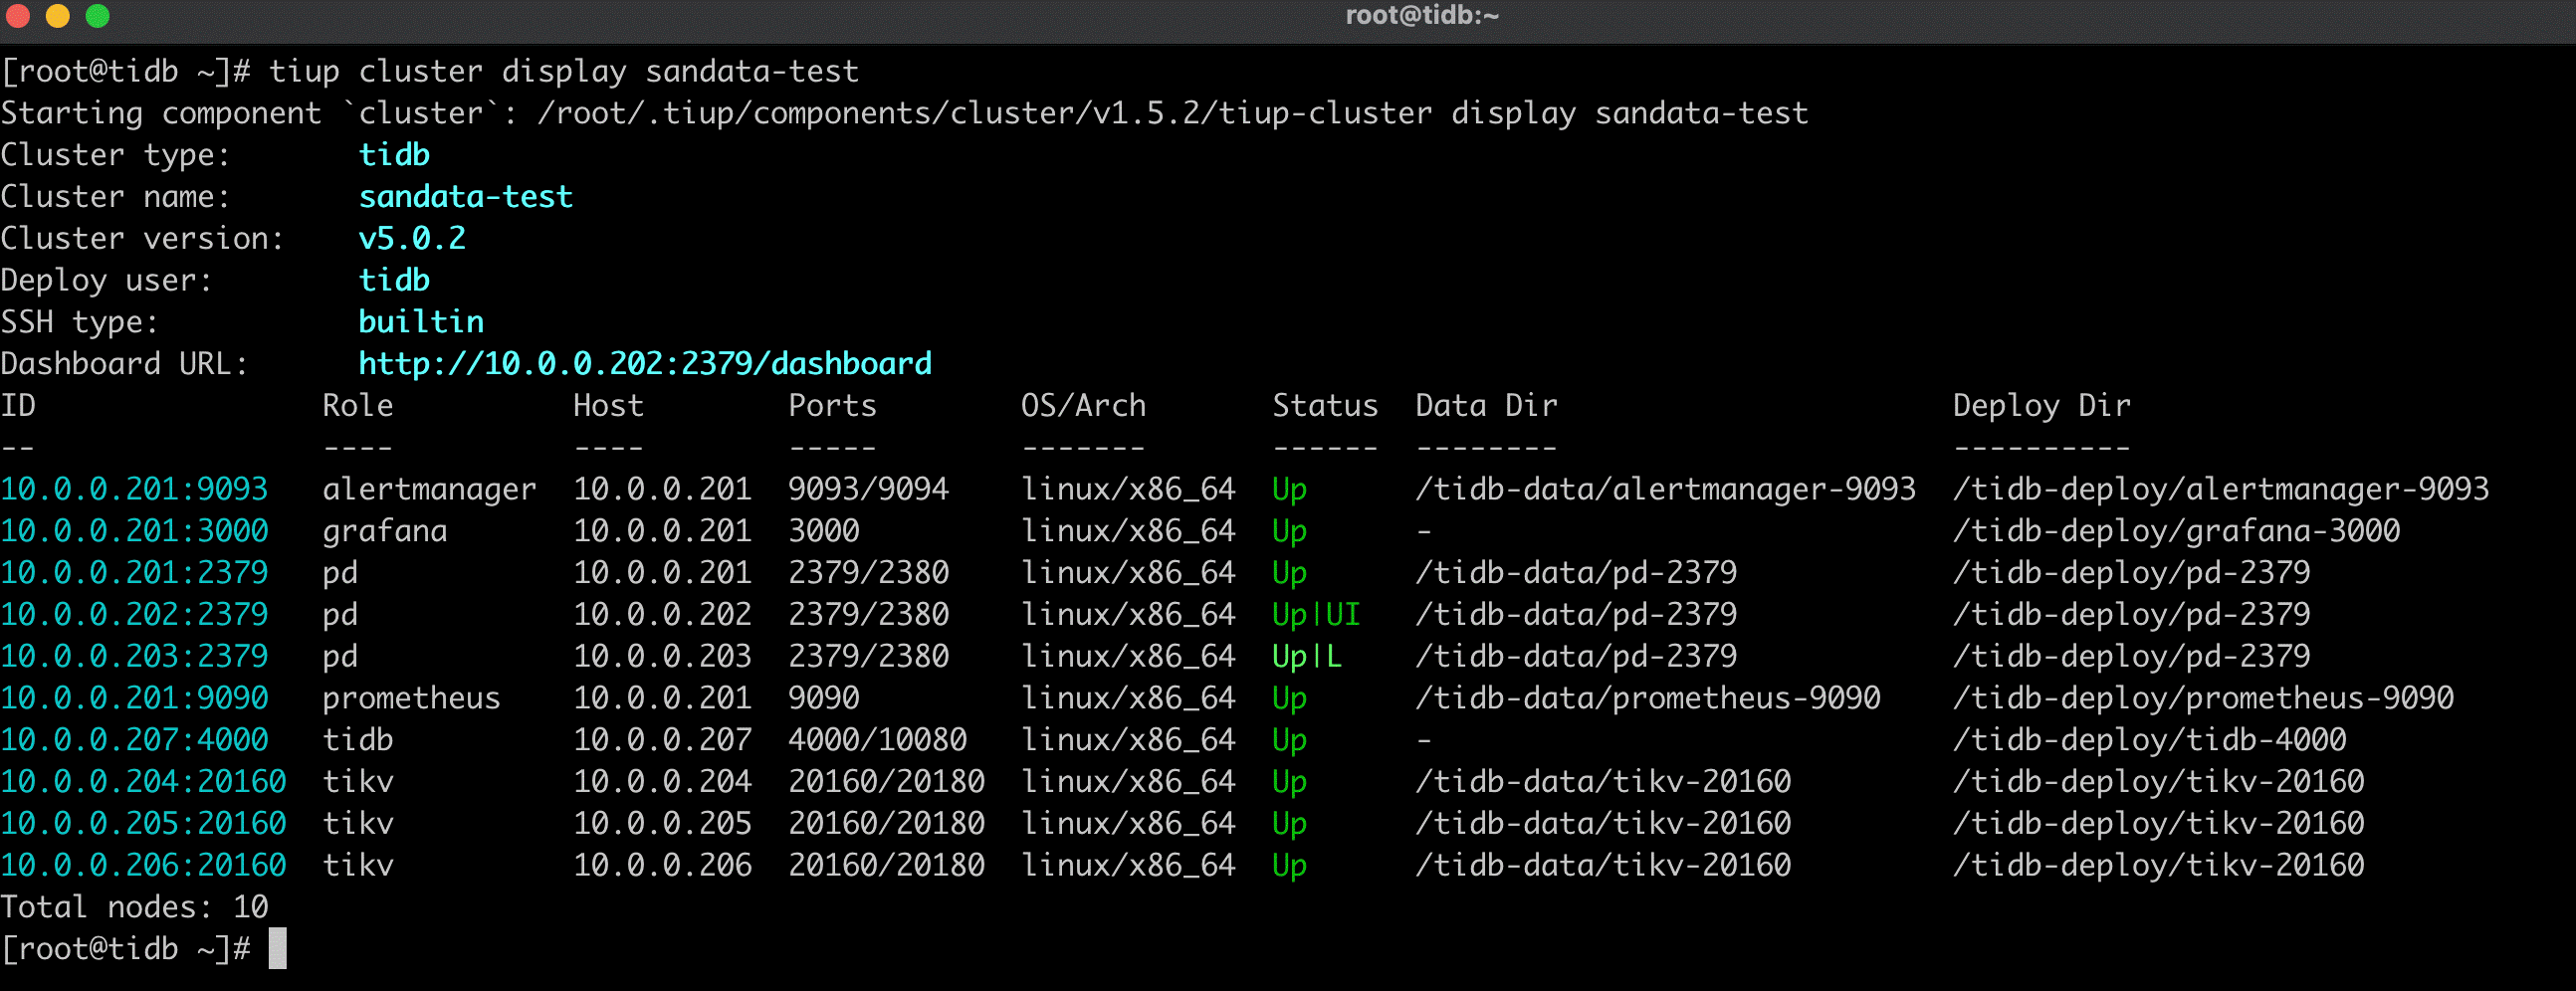
Task: Click the prometheus role text
Action: click(411, 698)
